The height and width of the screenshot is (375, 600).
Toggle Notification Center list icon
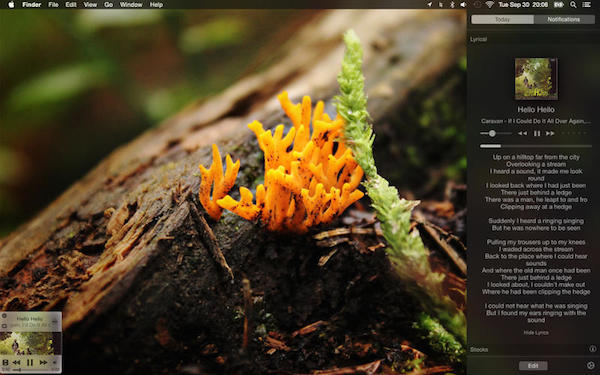pos(586,5)
